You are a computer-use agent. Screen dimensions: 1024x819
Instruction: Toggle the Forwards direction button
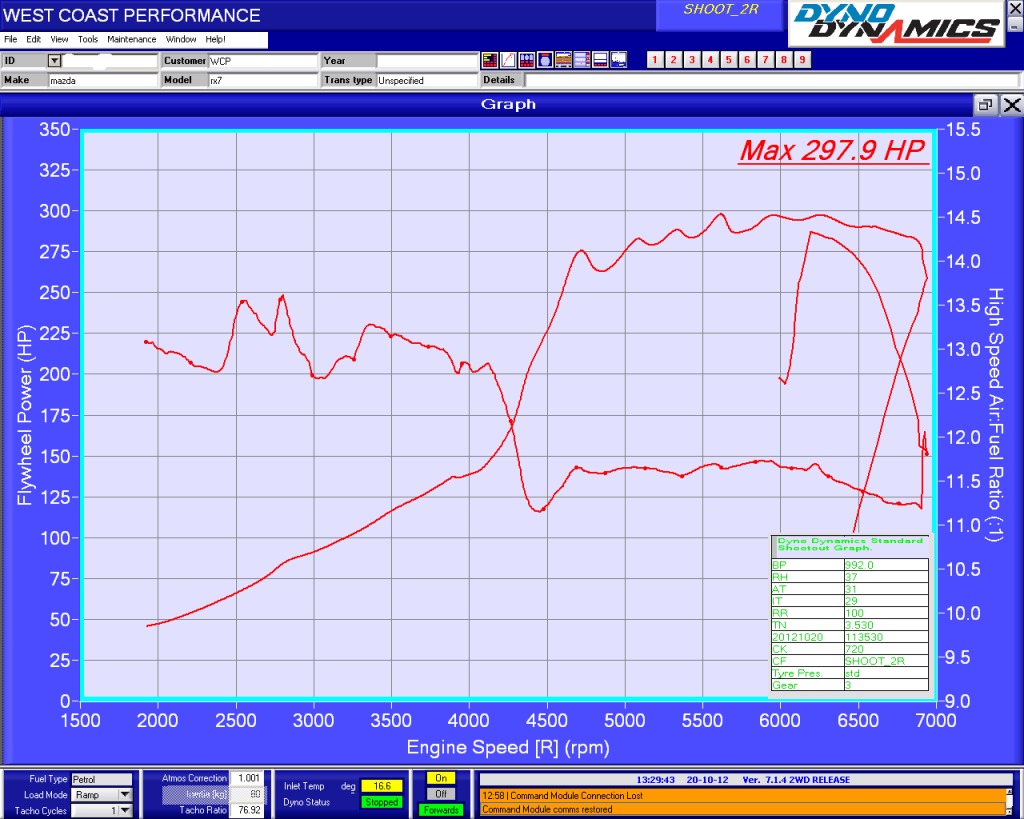point(441,810)
